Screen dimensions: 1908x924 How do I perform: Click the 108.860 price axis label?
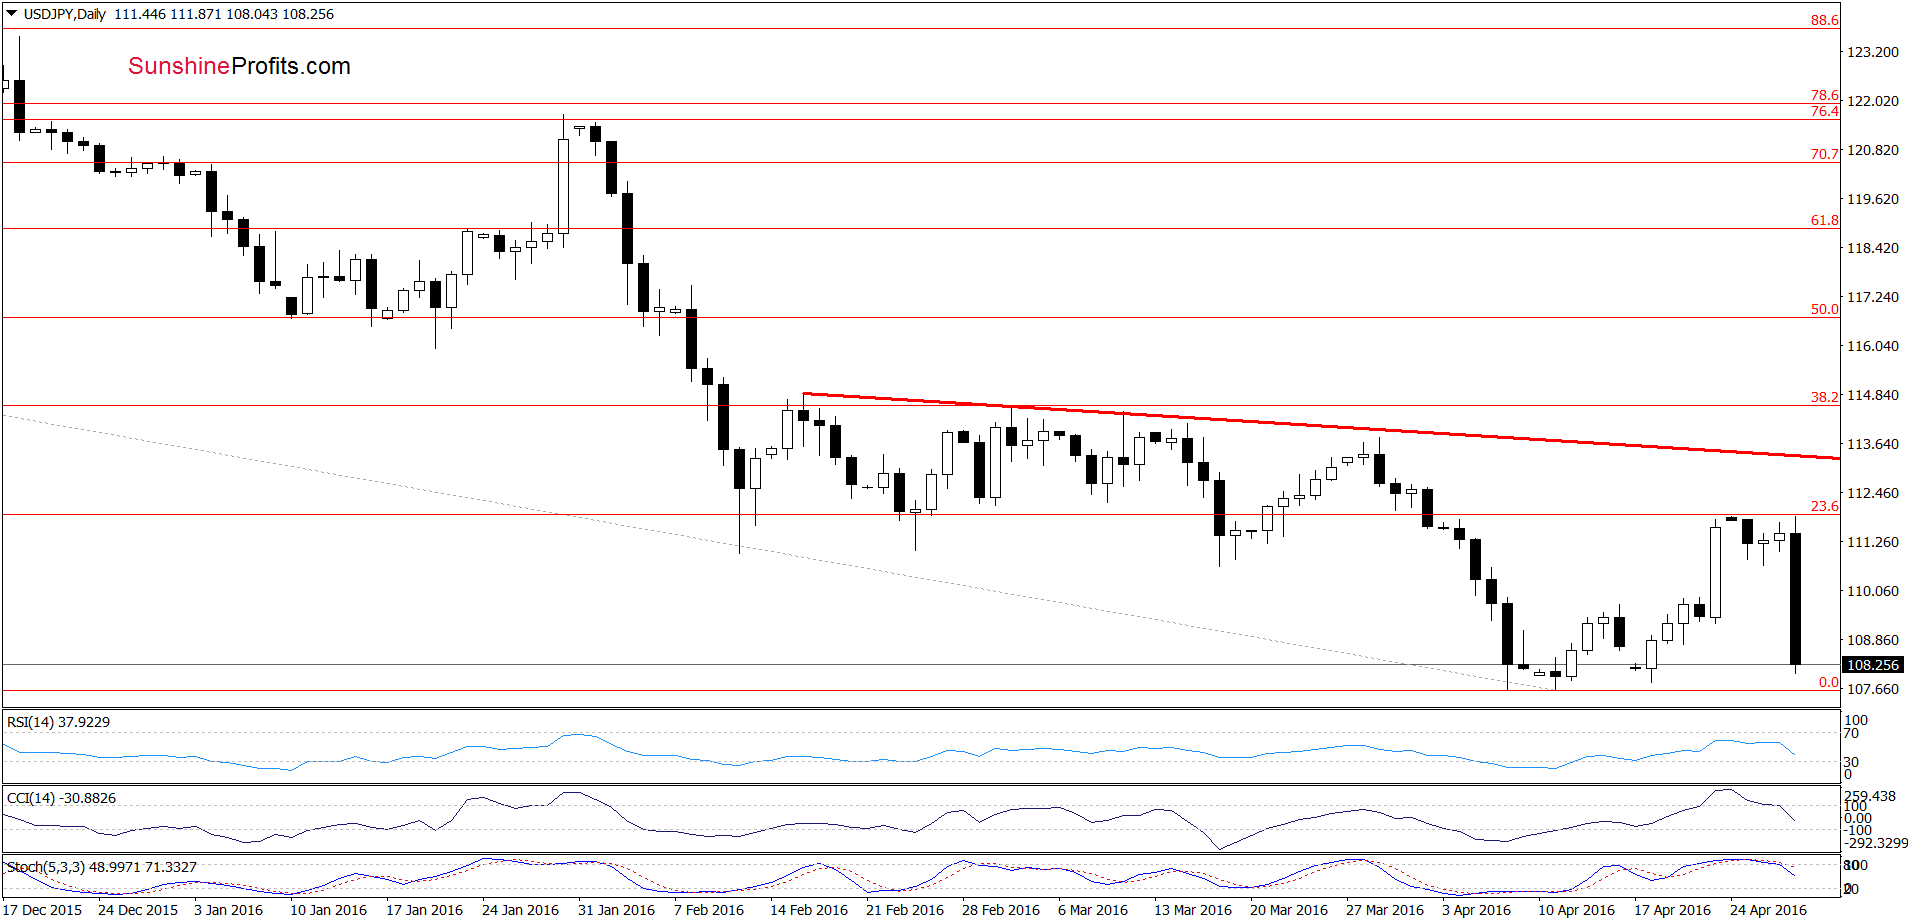pyautogui.click(x=1873, y=640)
